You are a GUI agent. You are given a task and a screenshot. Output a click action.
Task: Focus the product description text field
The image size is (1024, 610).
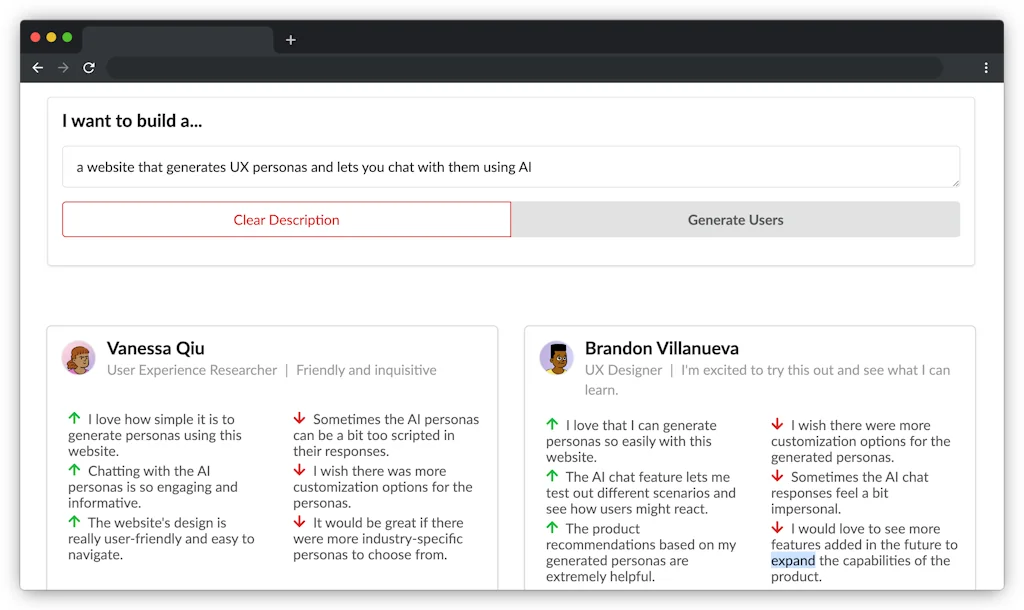510,167
